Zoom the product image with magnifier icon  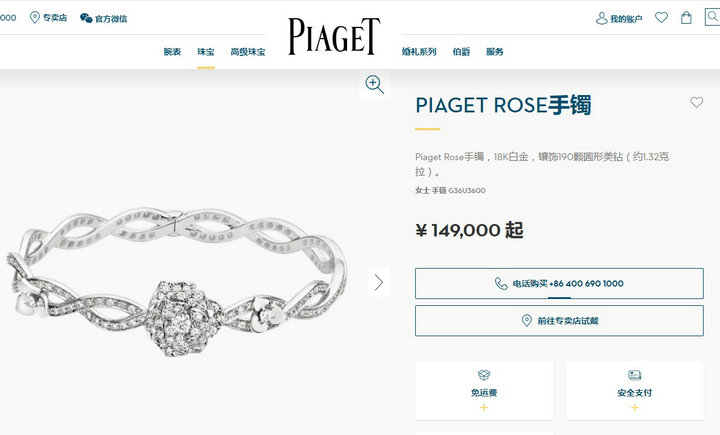pyautogui.click(x=375, y=85)
